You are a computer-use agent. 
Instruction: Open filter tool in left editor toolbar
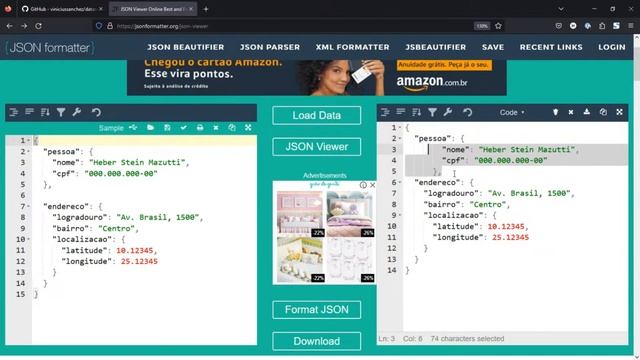tap(61, 112)
